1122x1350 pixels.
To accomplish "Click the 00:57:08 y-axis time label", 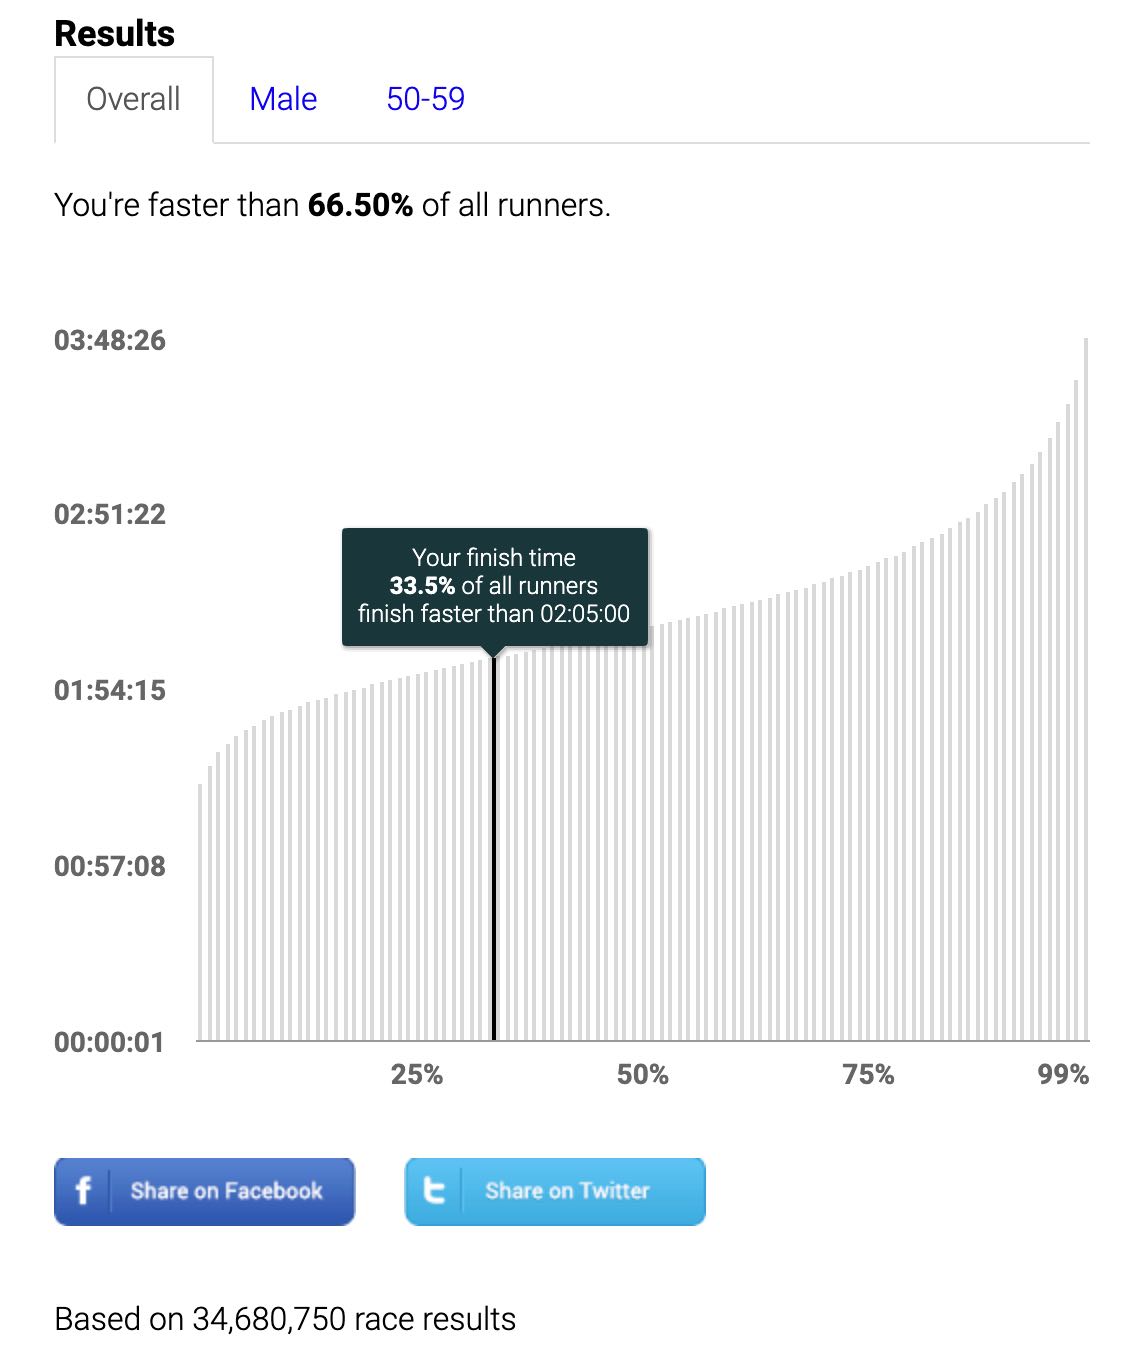I will 110,866.
